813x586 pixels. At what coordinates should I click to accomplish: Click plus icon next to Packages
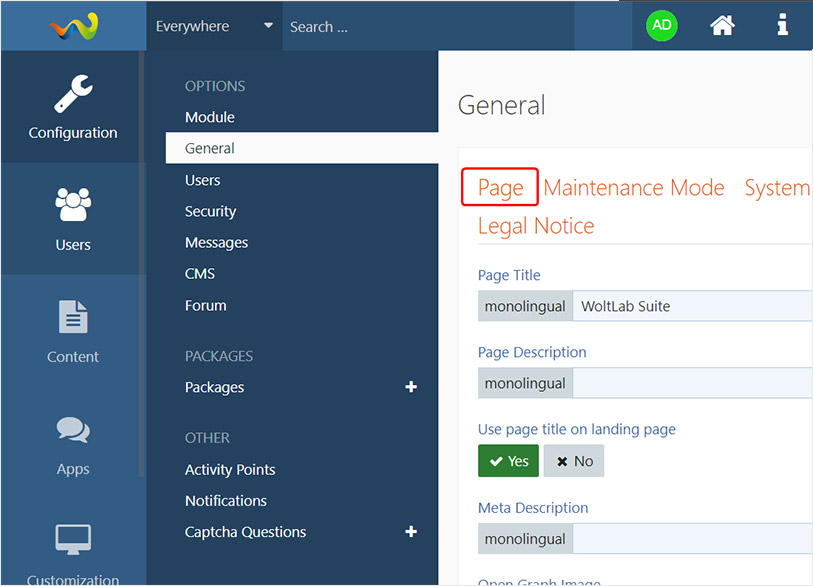pos(410,387)
